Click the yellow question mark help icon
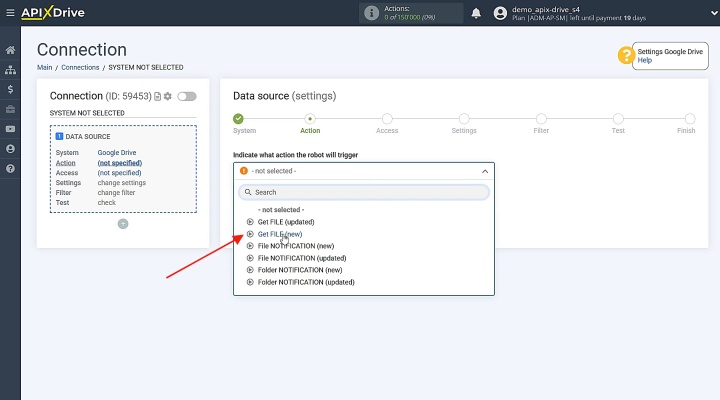The width and height of the screenshot is (720, 400). pyautogui.click(x=626, y=56)
